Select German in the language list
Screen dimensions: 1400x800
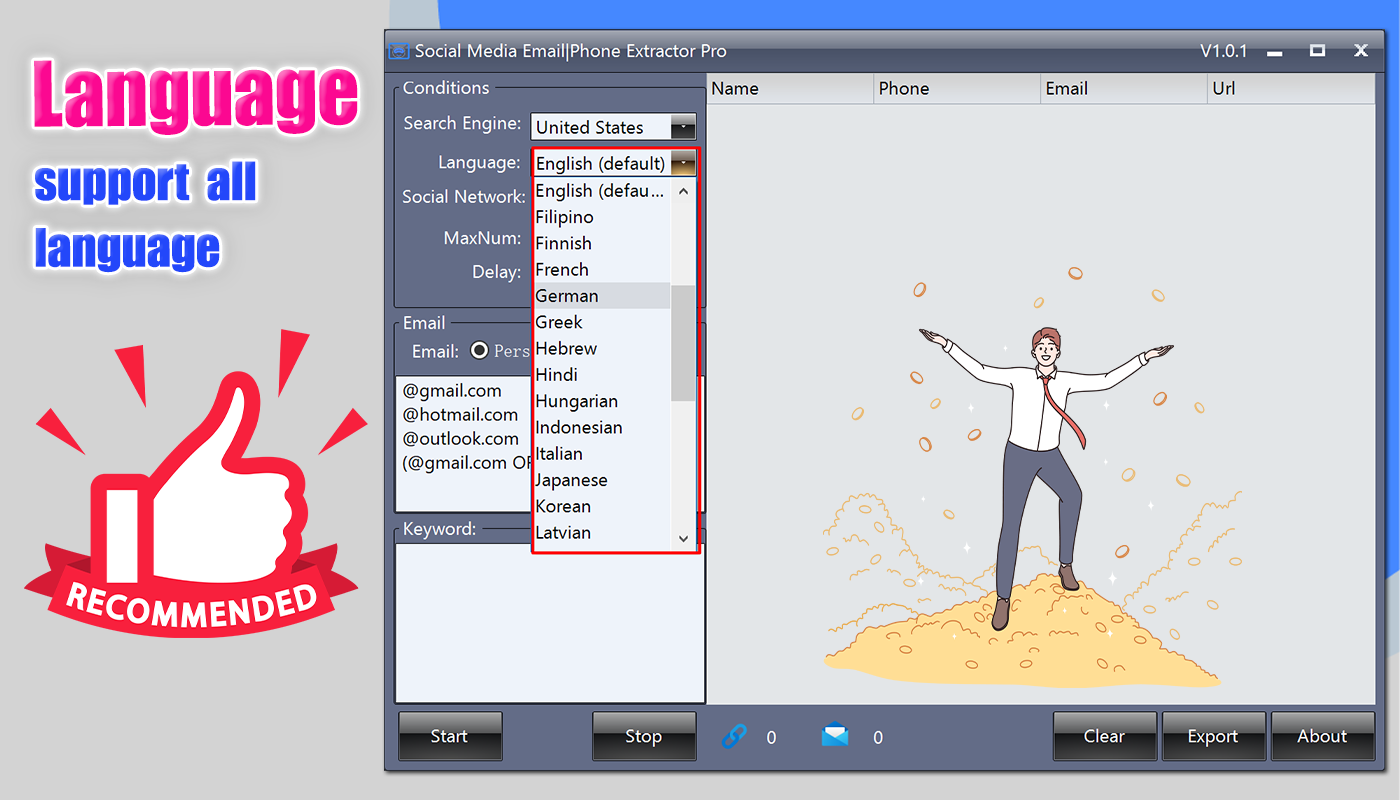[601, 296]
